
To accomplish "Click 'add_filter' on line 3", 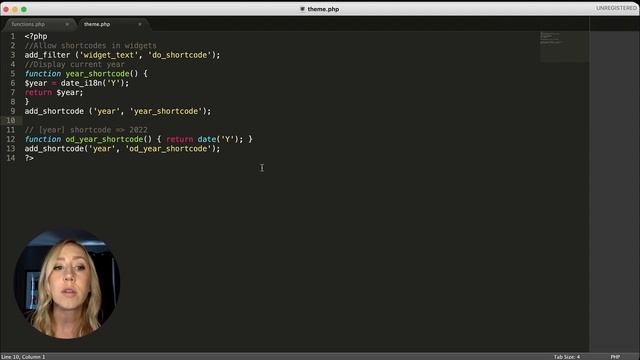I will click(x=47, y=55).
